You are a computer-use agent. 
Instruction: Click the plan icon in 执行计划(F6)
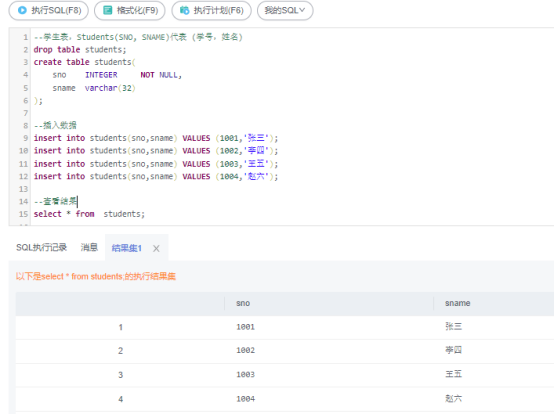click(x=184, y=10)
